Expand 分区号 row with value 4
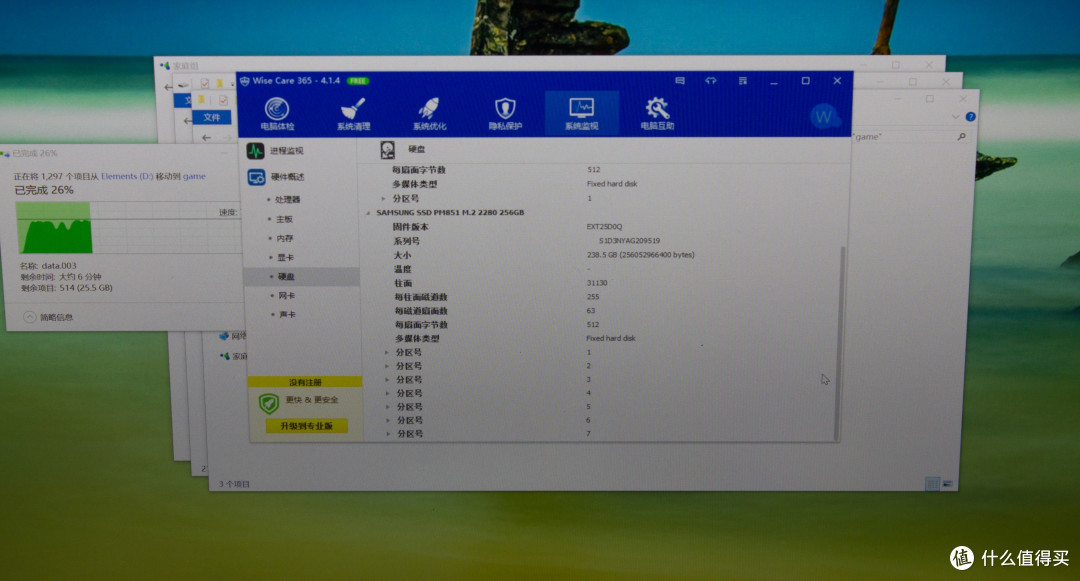 (x=388, y=393)
